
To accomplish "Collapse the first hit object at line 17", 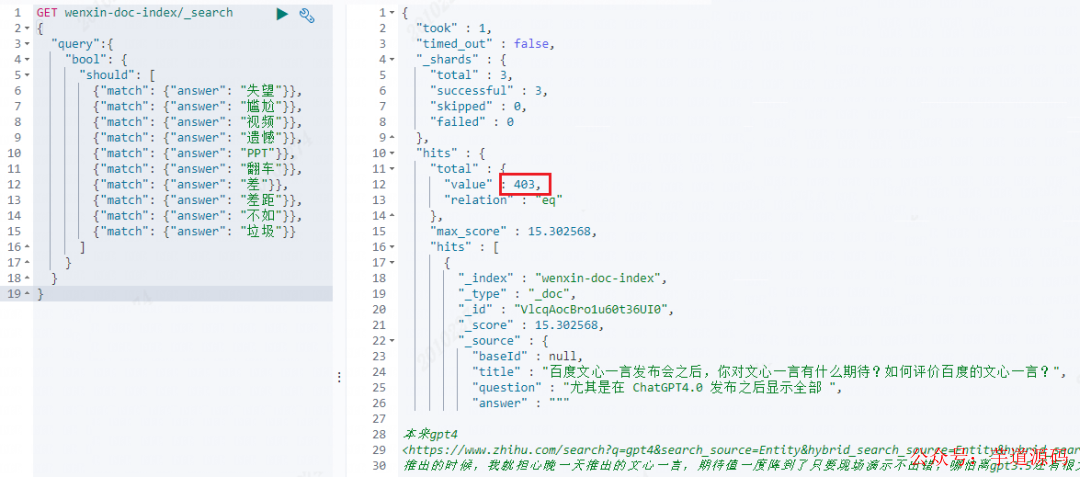I will [x=393, y=262].
